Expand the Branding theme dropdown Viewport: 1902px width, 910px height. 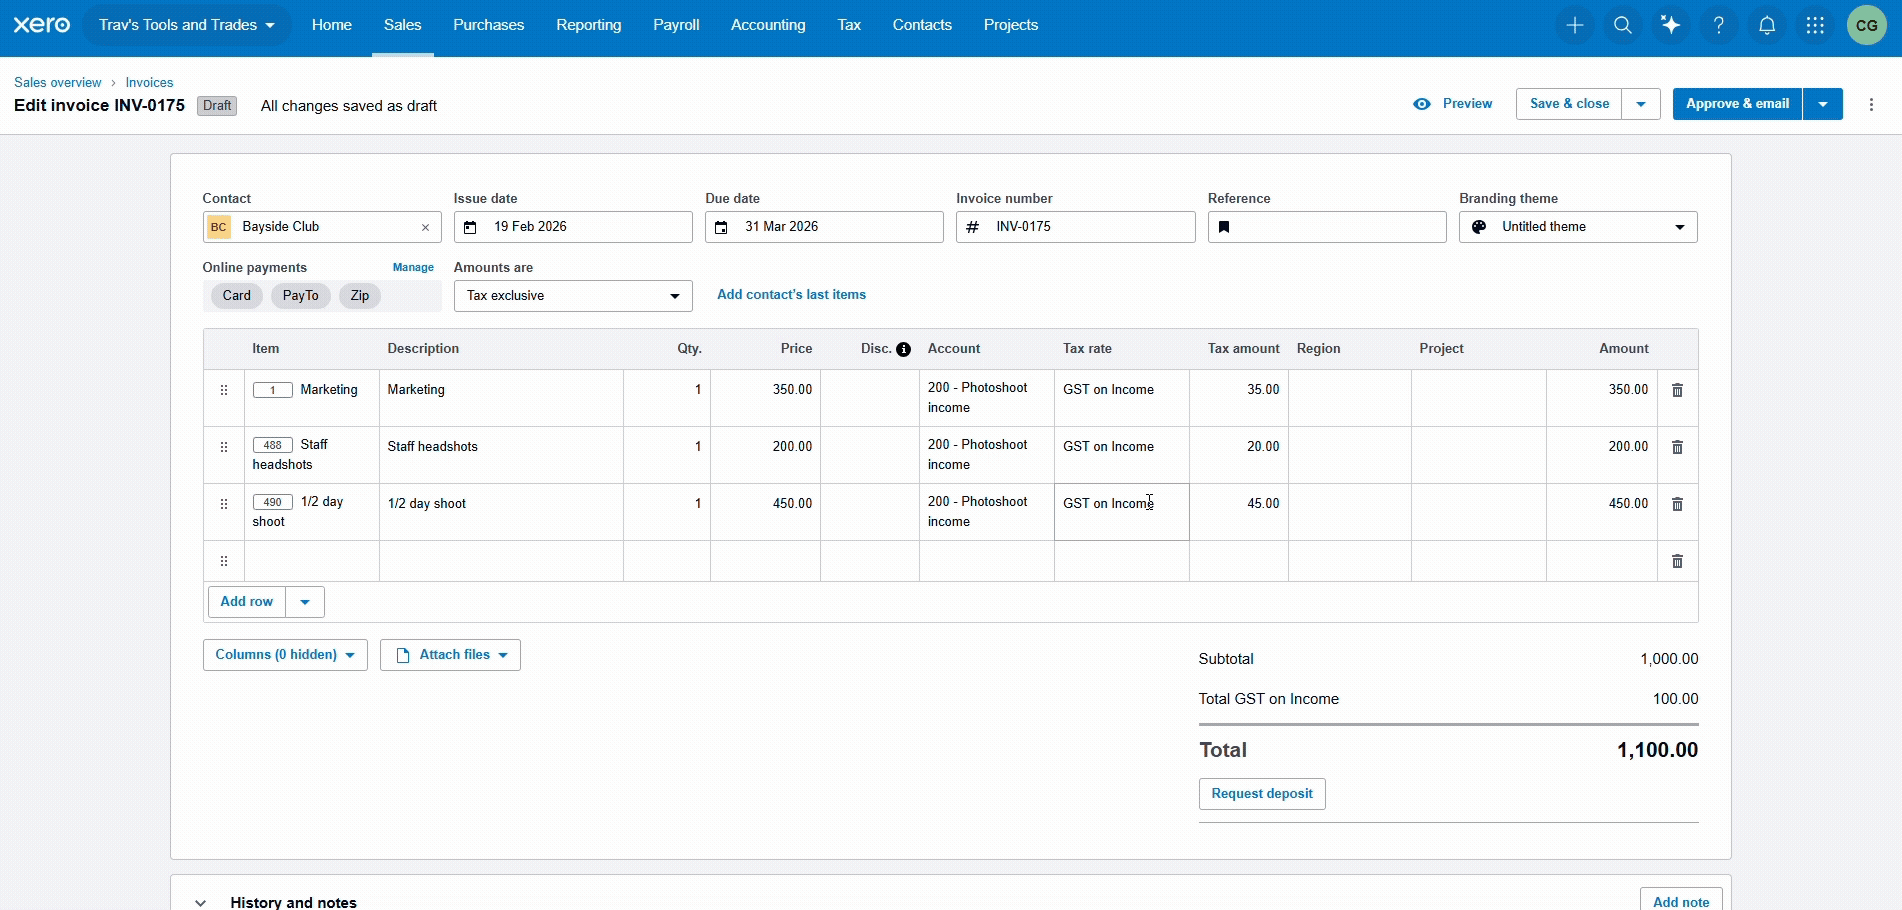[x=1577, y=227]
